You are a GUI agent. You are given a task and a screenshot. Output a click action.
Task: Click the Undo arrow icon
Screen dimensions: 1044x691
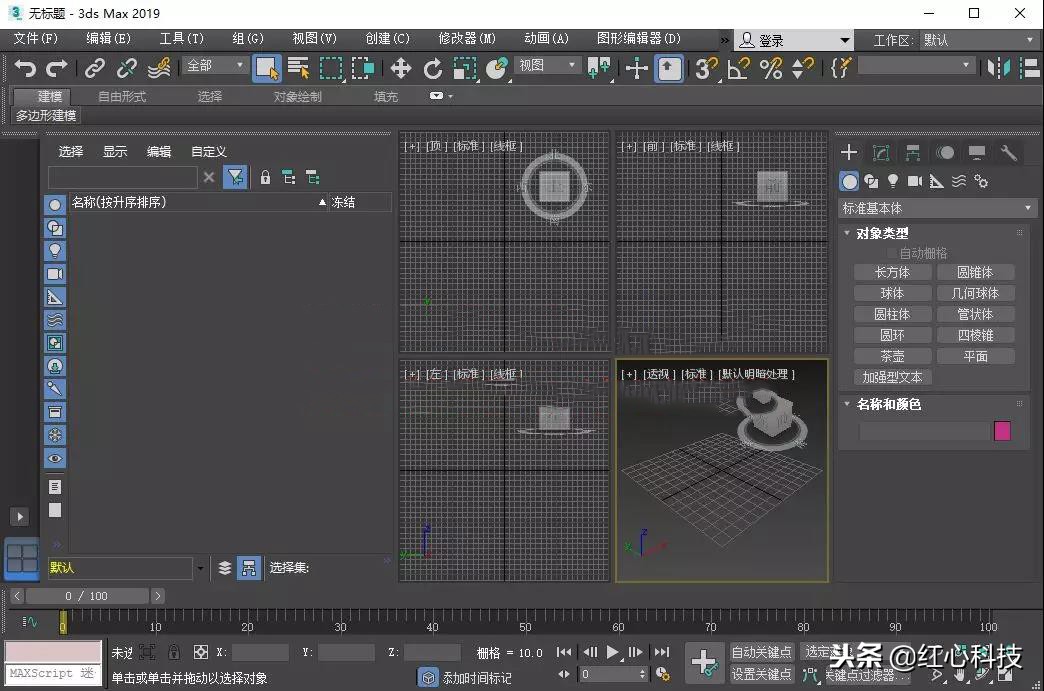click(26, 67)
